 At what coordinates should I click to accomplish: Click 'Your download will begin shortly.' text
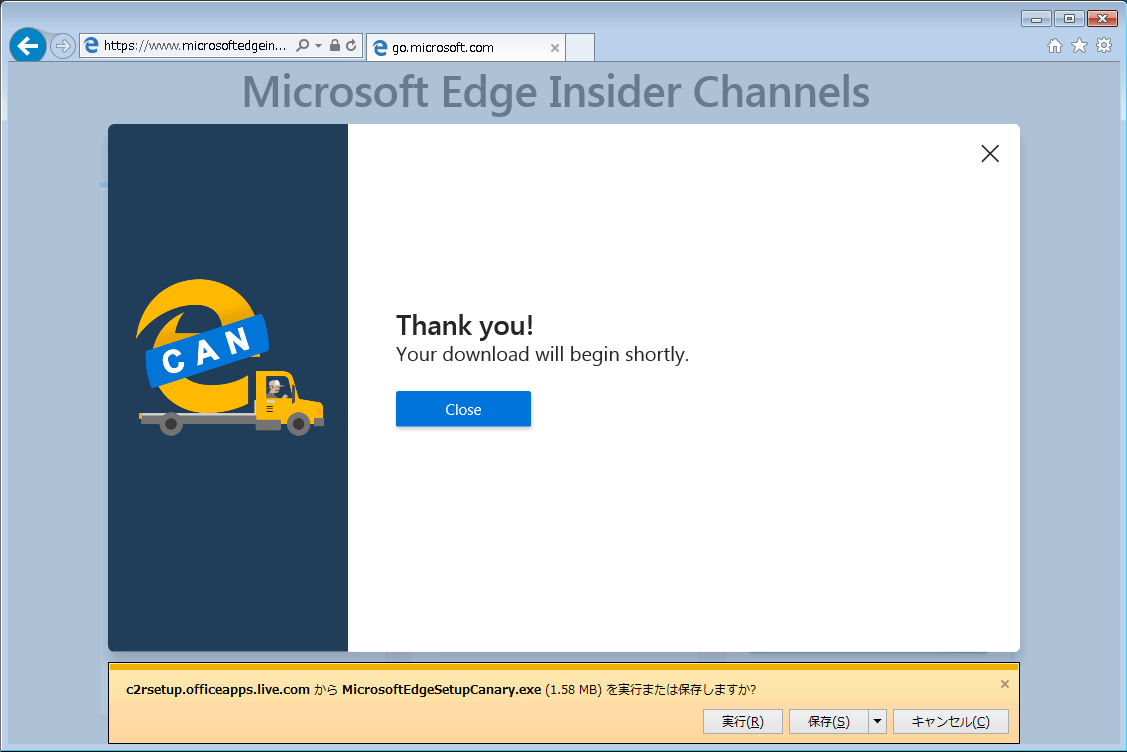542,354
